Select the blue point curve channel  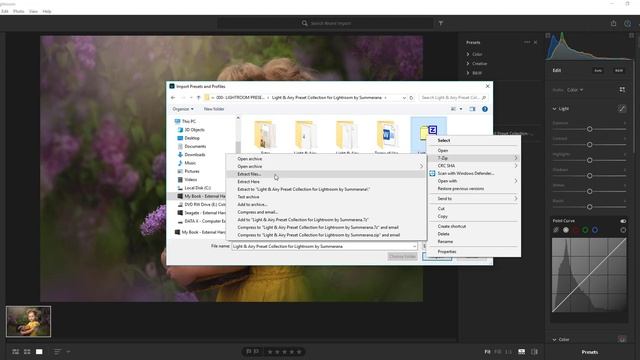coord(595,230)
